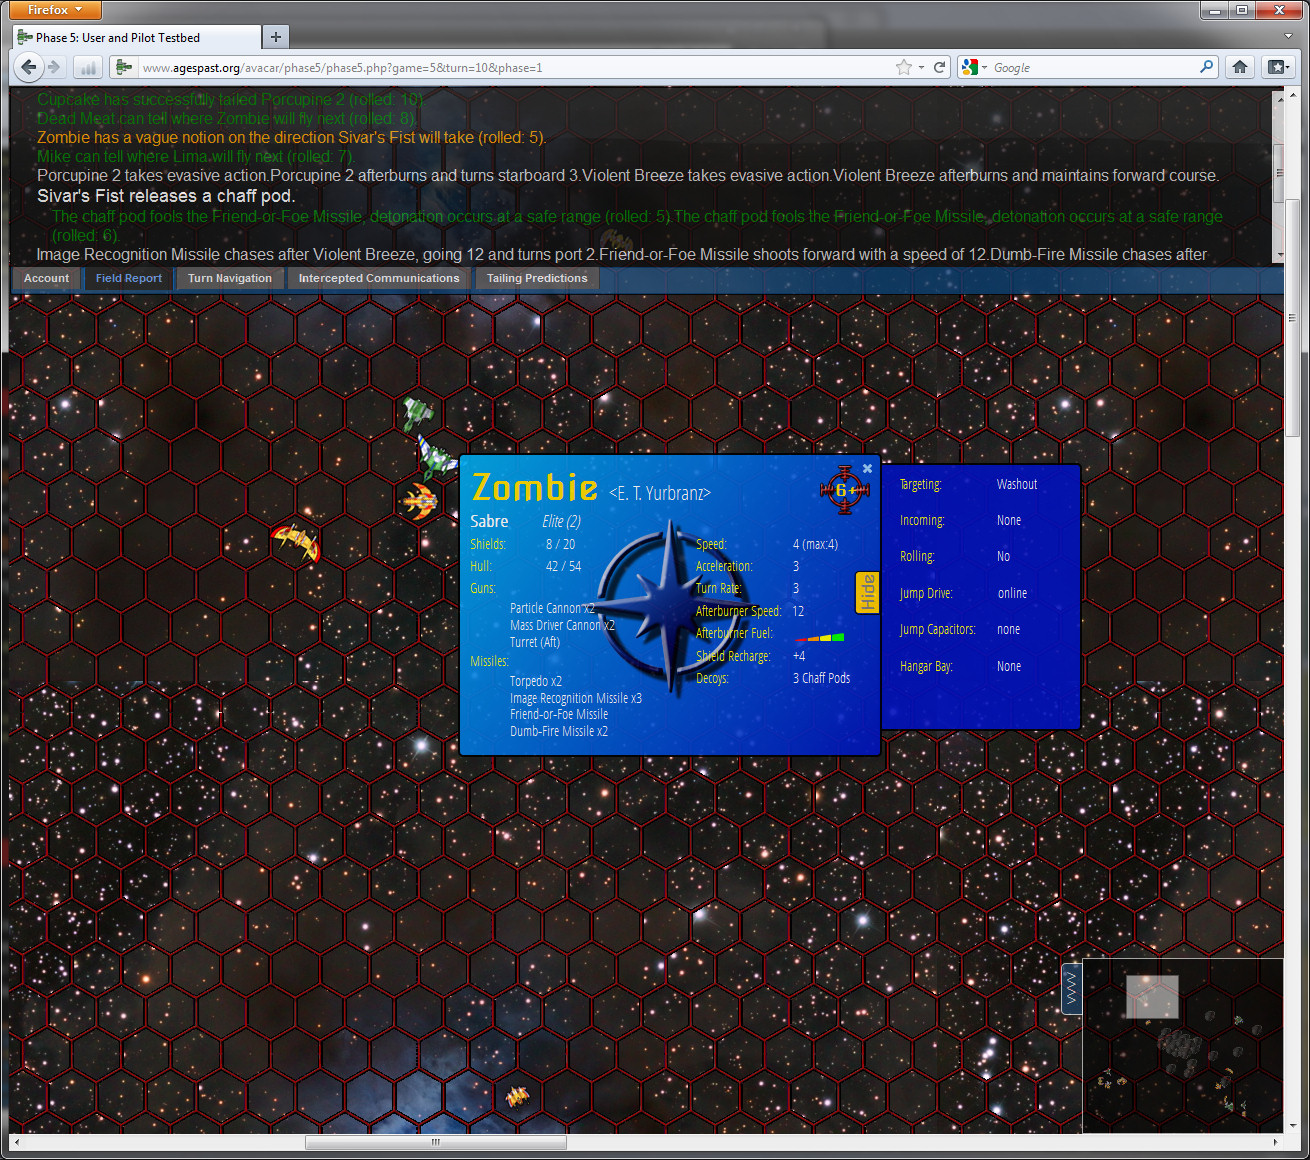Collapse the minimap with its chevron tab

click(1071, 989)
